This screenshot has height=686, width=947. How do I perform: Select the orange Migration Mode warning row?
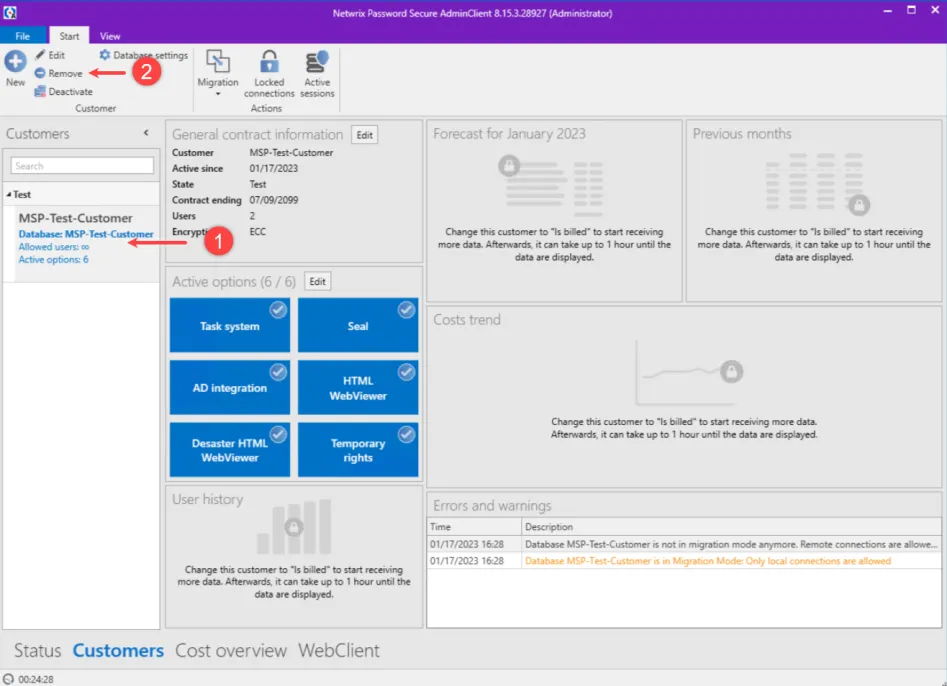pyautogui.click(x=684, y=561)
